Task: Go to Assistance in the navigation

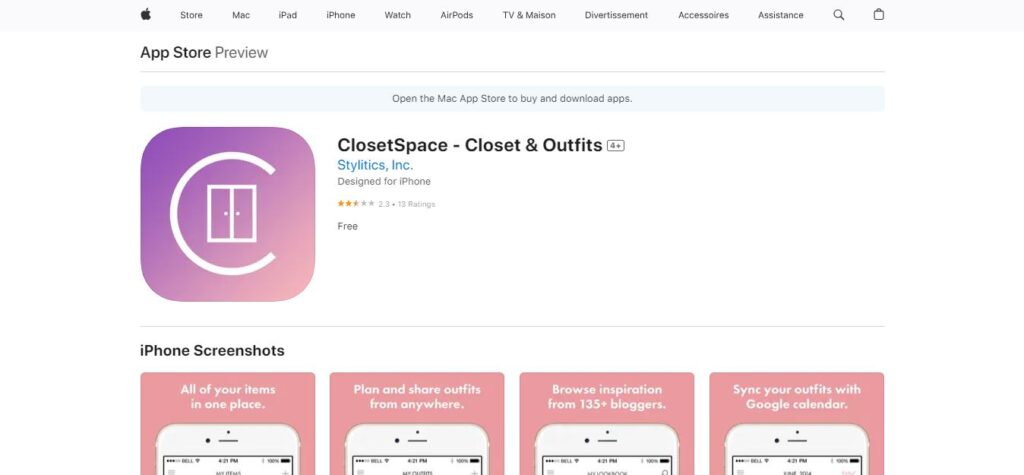Action: point(780,15)
